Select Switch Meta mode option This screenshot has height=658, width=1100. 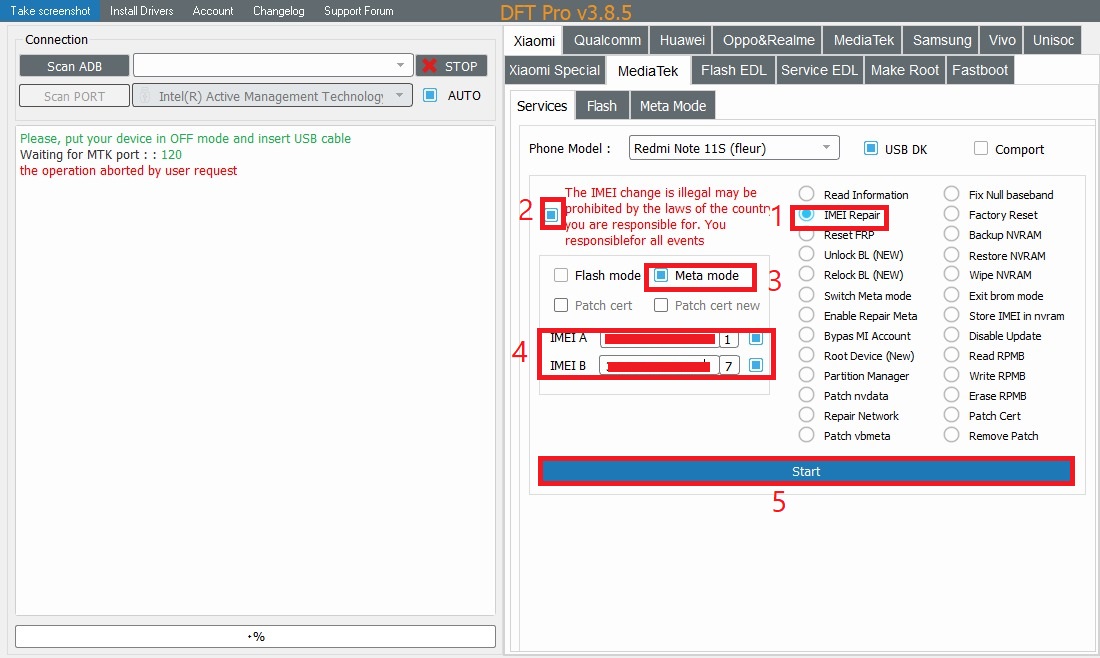[x=807, y=295]
